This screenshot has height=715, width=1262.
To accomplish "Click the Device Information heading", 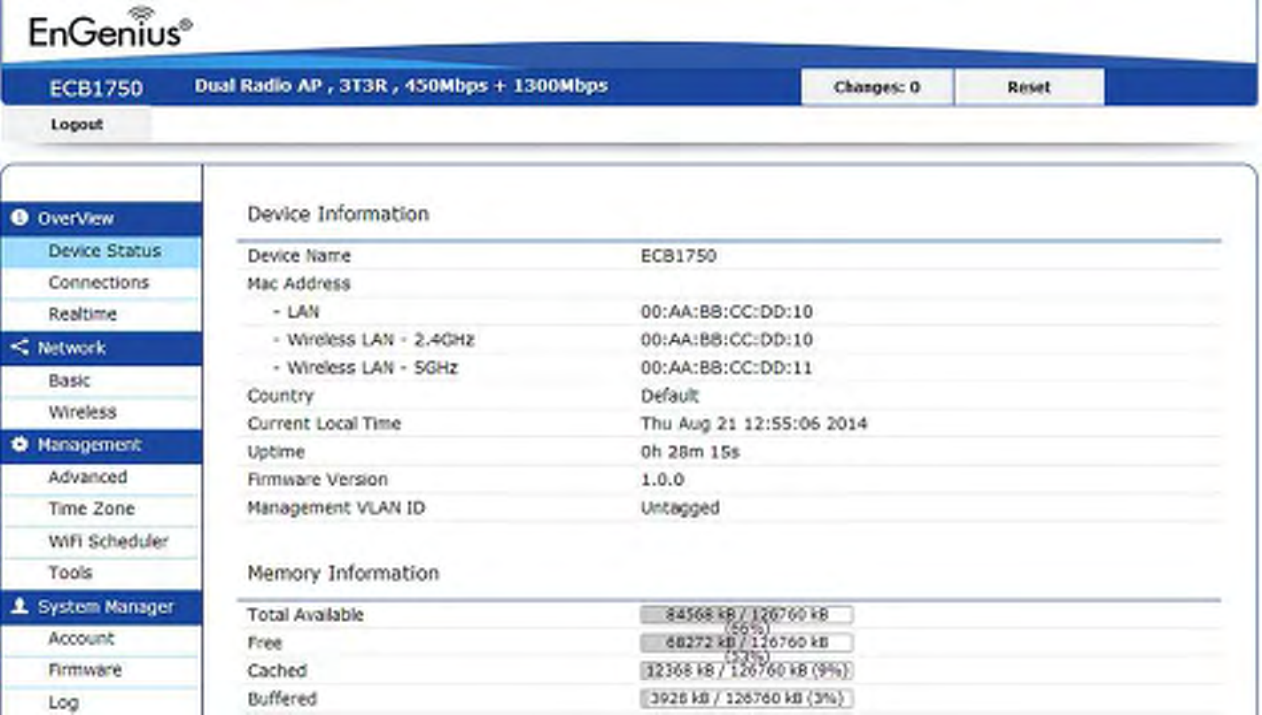I will pyautogui.click(x=338, y=214).
